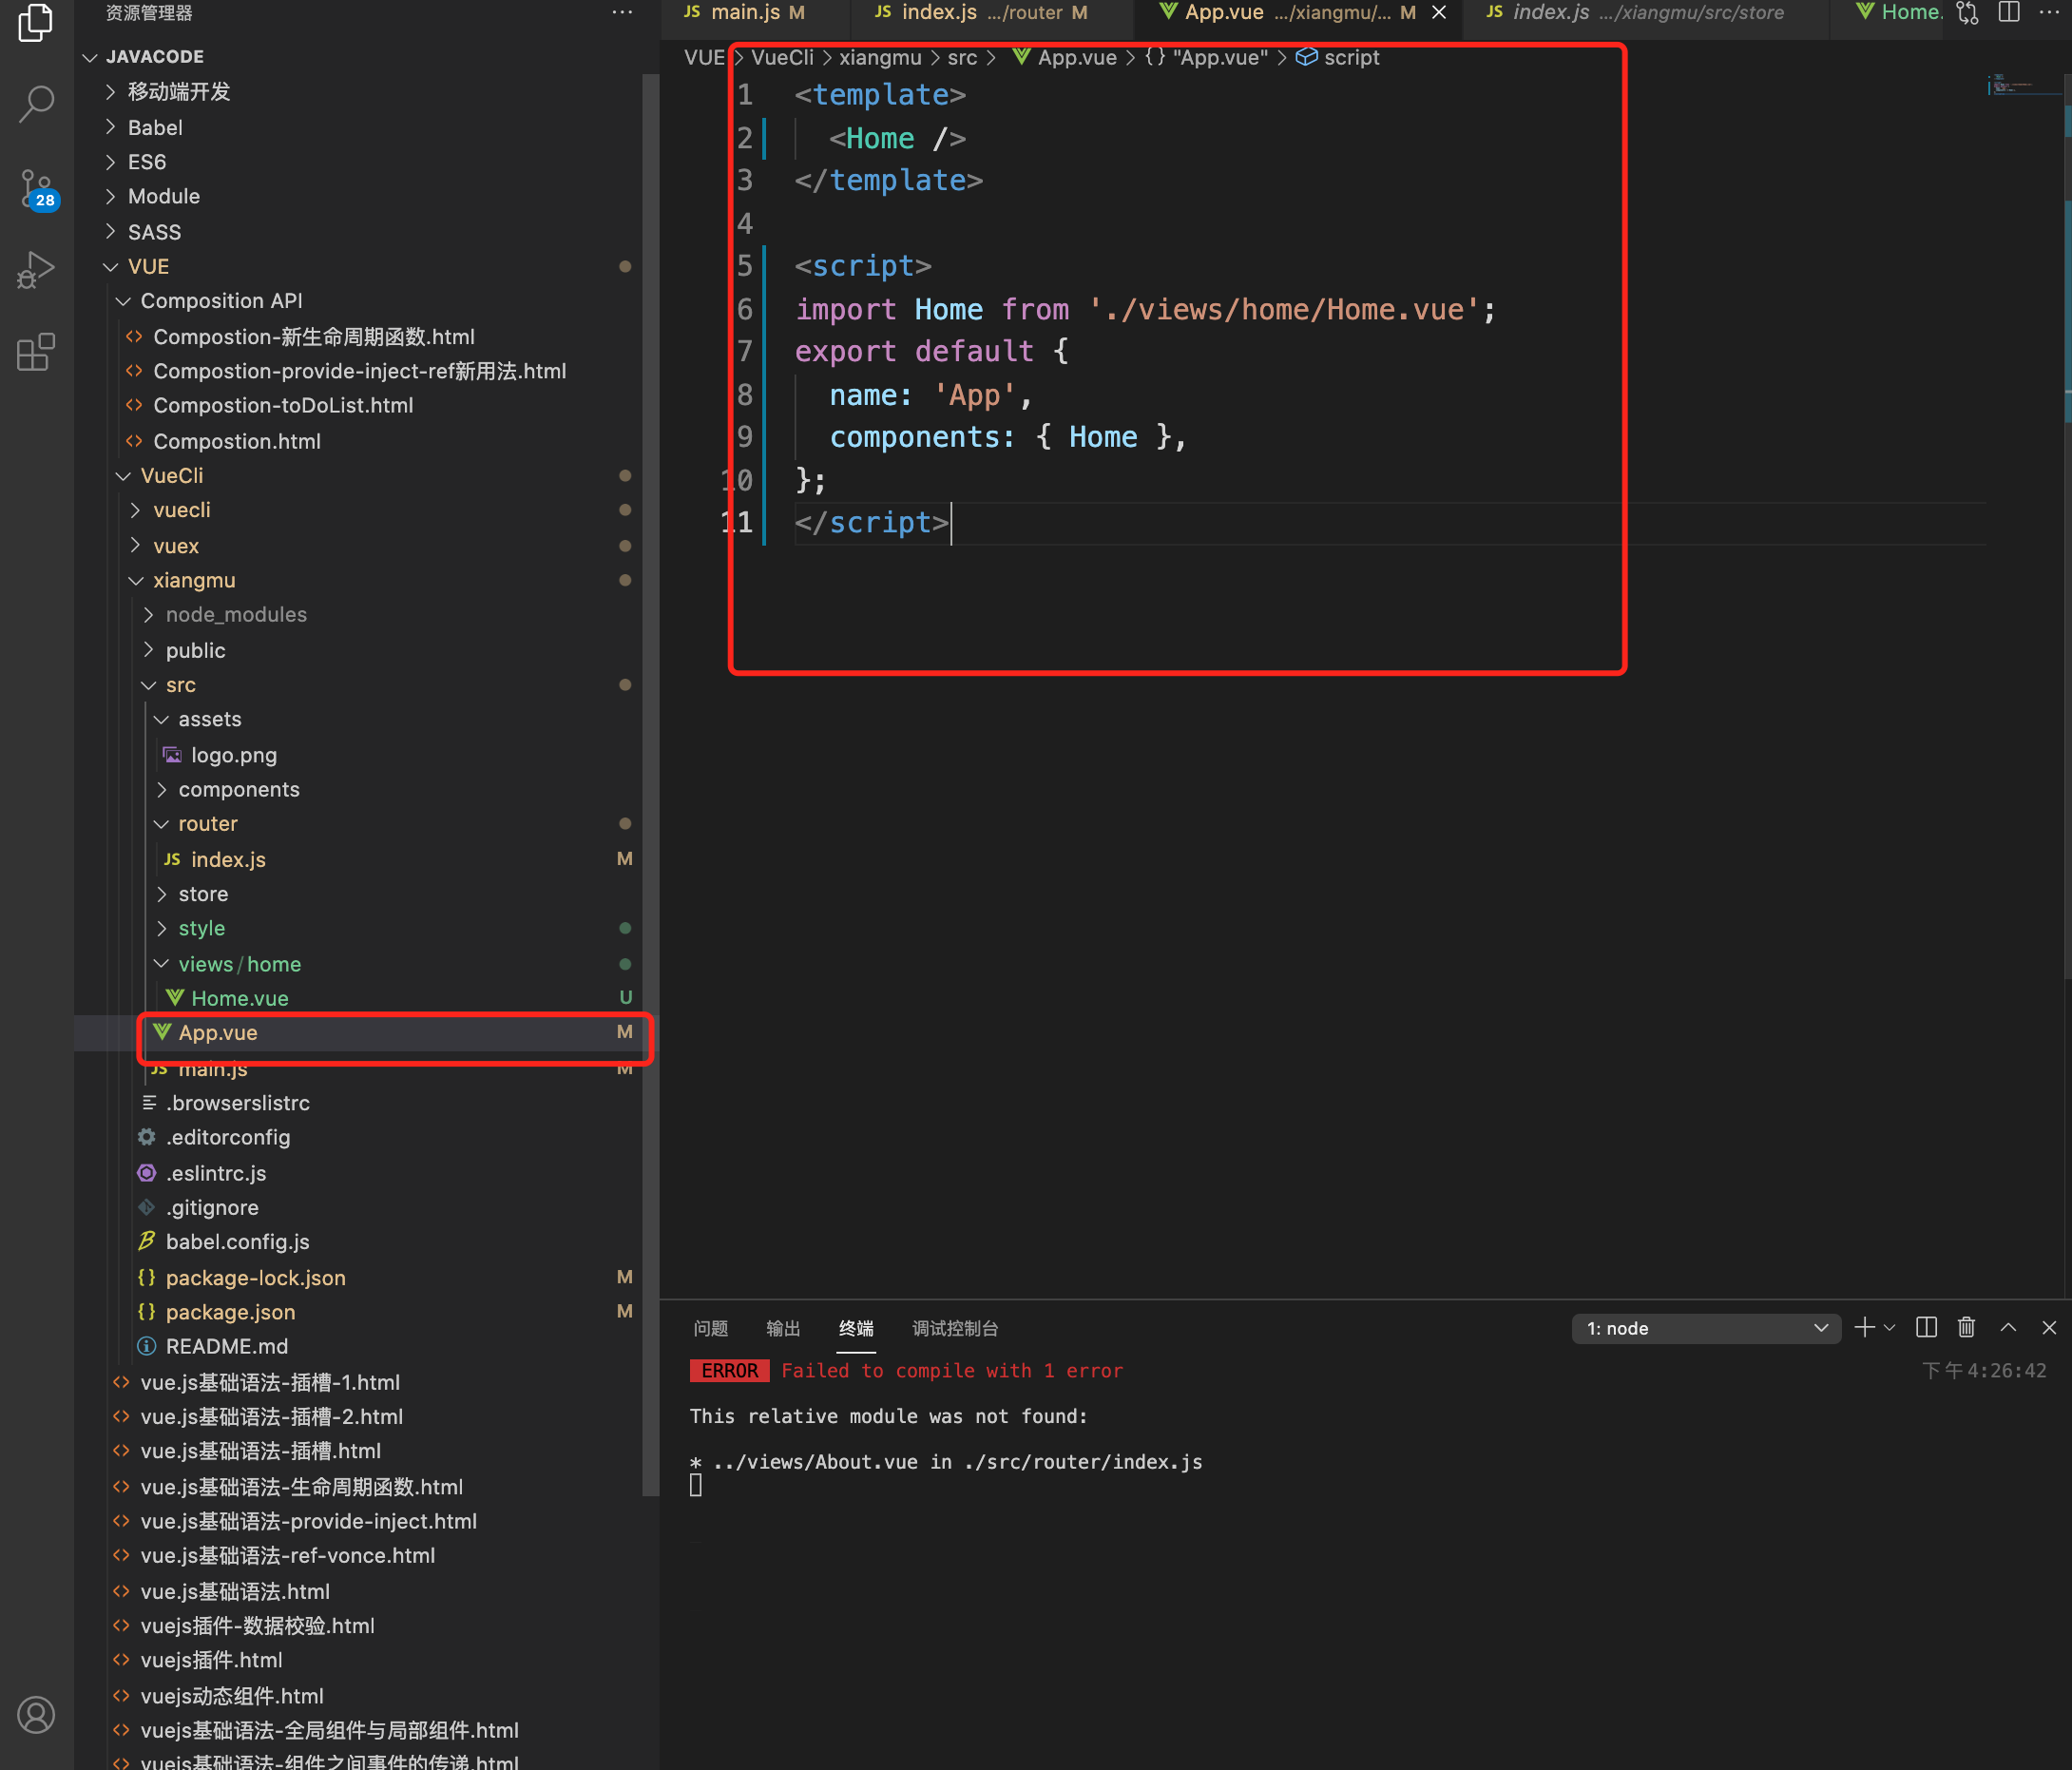The height and width of the screenshot is (1770, 2072).
Task: Maximize the terminal panel size
Action: tap(2008, 1328)
